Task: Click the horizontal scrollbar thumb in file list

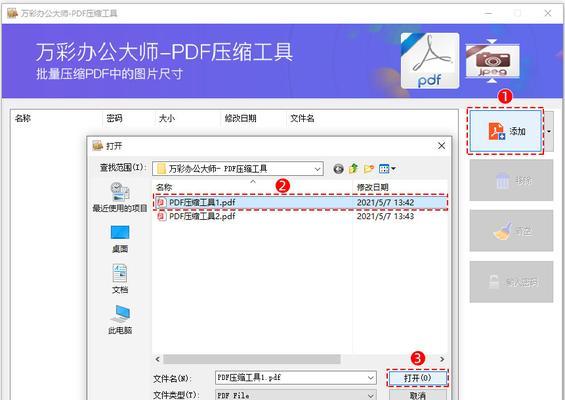Action: (252, 359)
